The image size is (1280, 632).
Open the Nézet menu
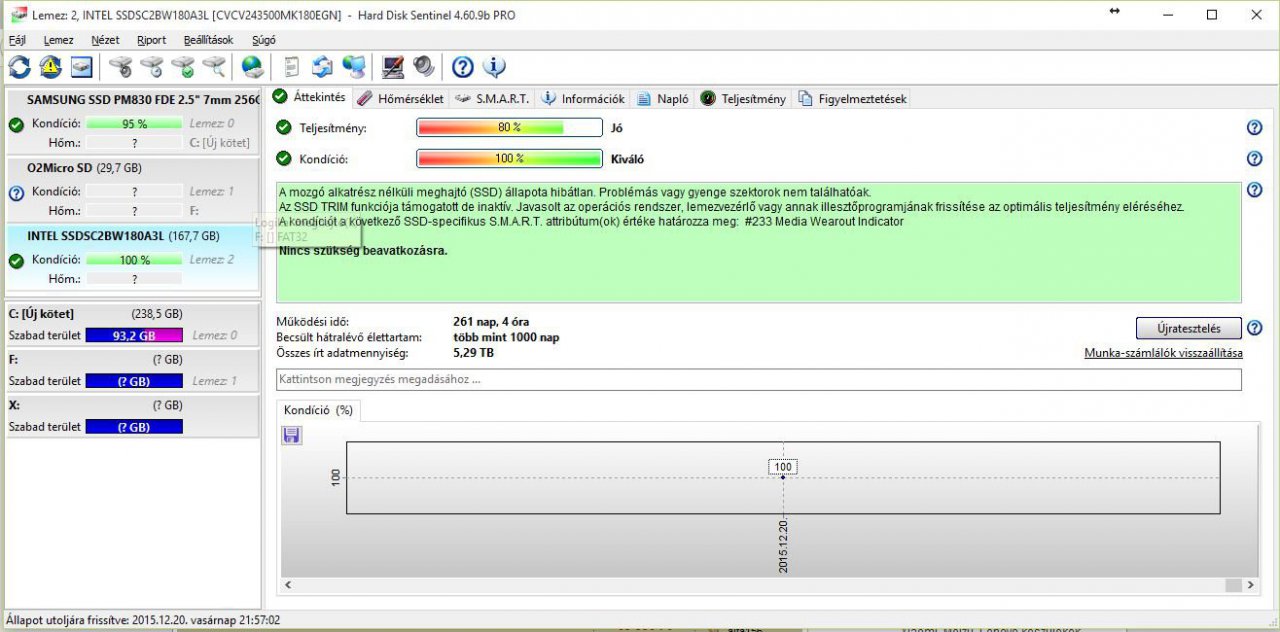coord(105,40)
